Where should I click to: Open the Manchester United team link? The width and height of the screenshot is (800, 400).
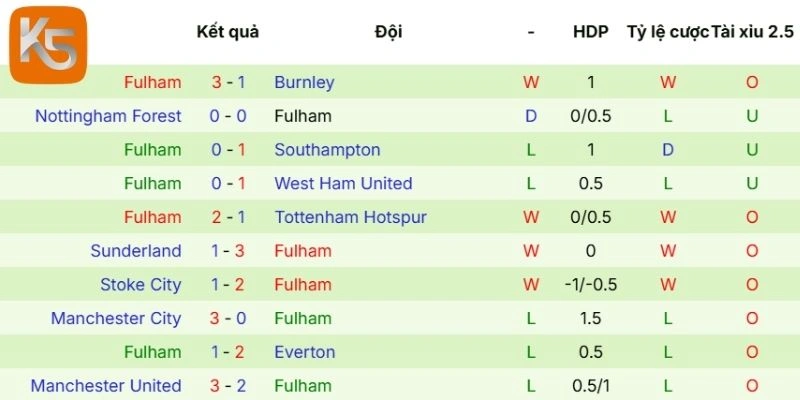106,386
